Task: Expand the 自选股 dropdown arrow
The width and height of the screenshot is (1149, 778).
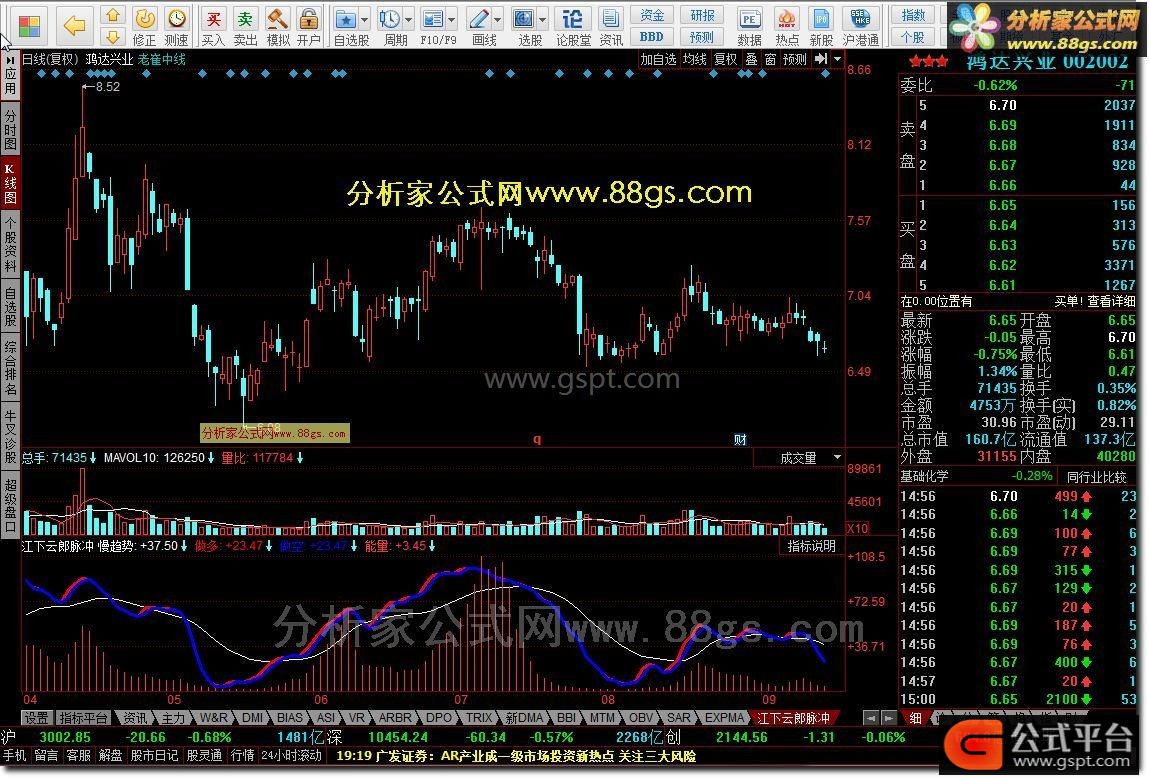Action: (364, 20)
